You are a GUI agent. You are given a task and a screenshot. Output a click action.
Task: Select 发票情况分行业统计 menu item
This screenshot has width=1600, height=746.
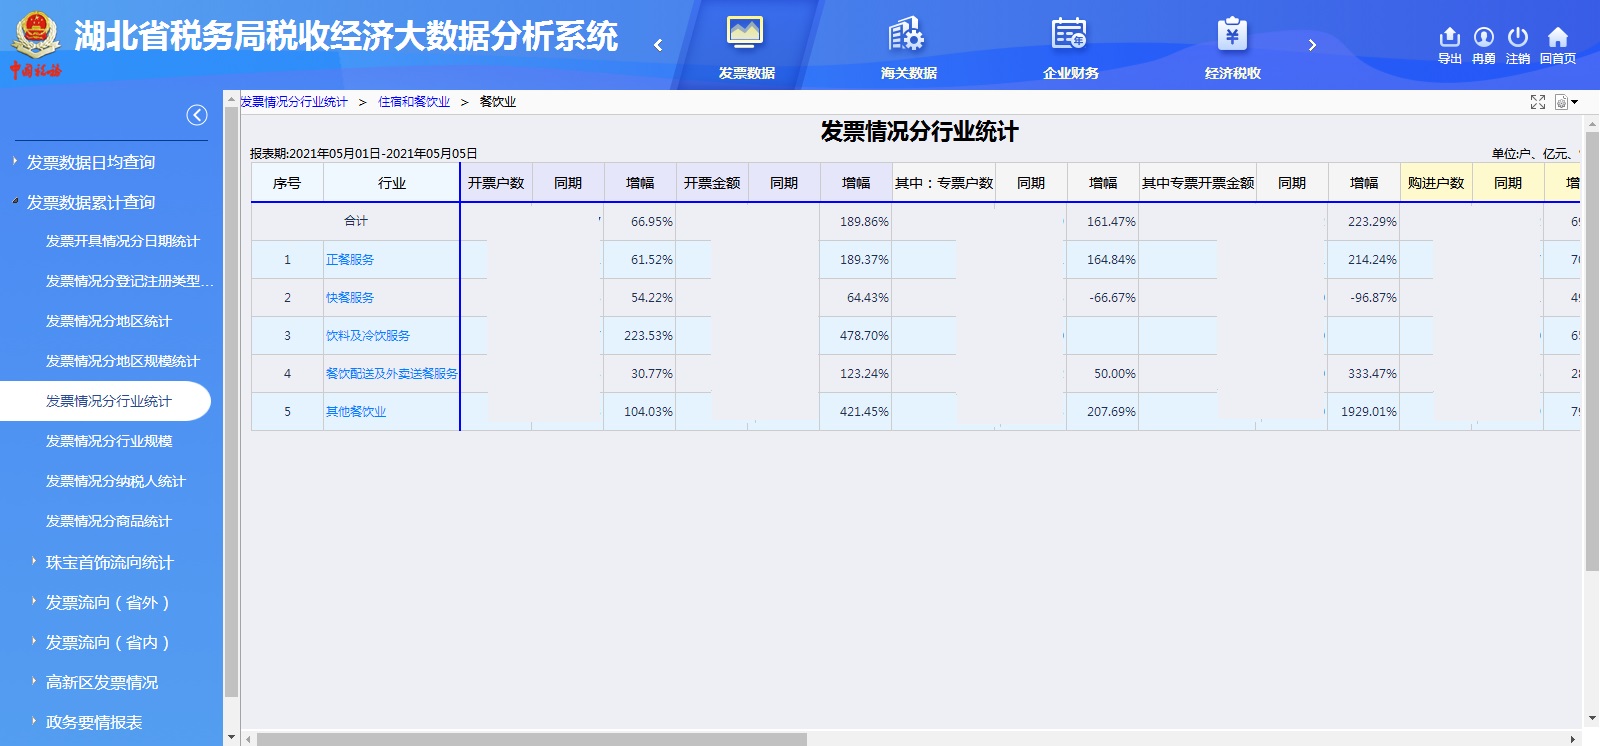click(x=108, y=401)
